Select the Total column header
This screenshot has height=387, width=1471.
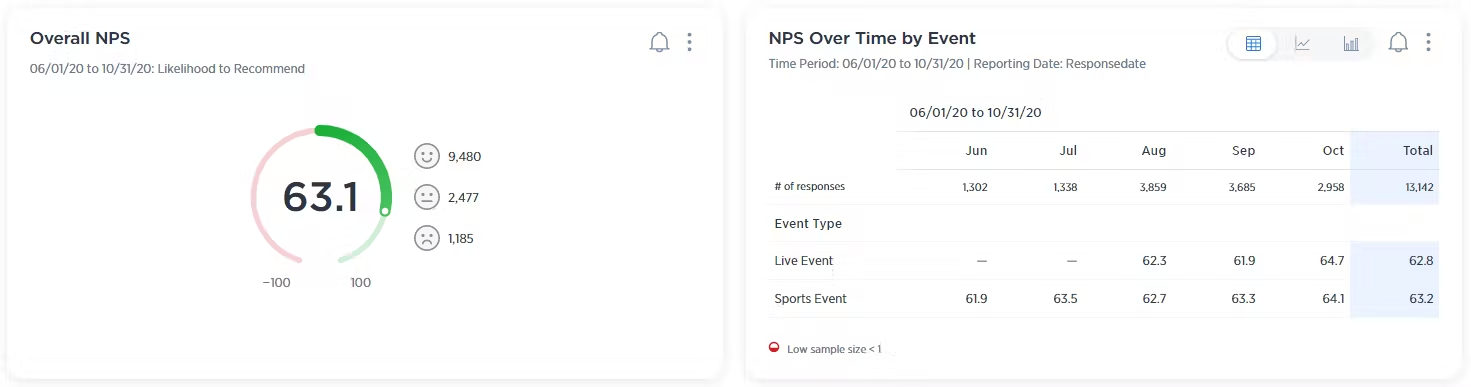tap(1418, 151)
